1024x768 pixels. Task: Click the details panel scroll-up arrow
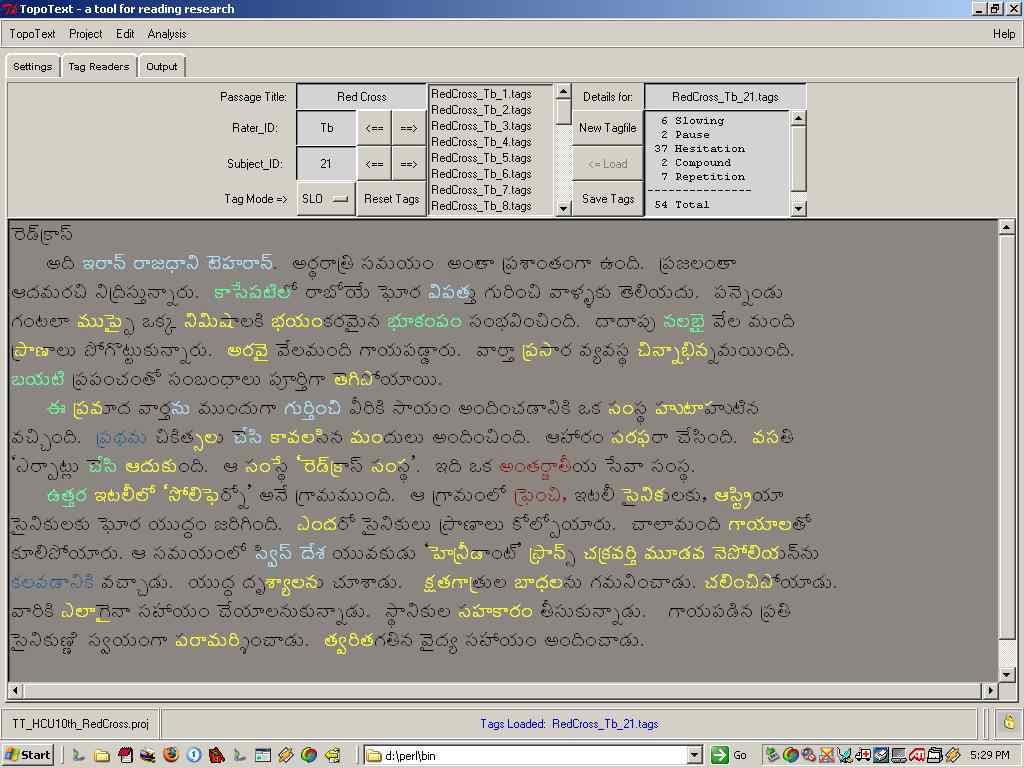coord(798,118)
